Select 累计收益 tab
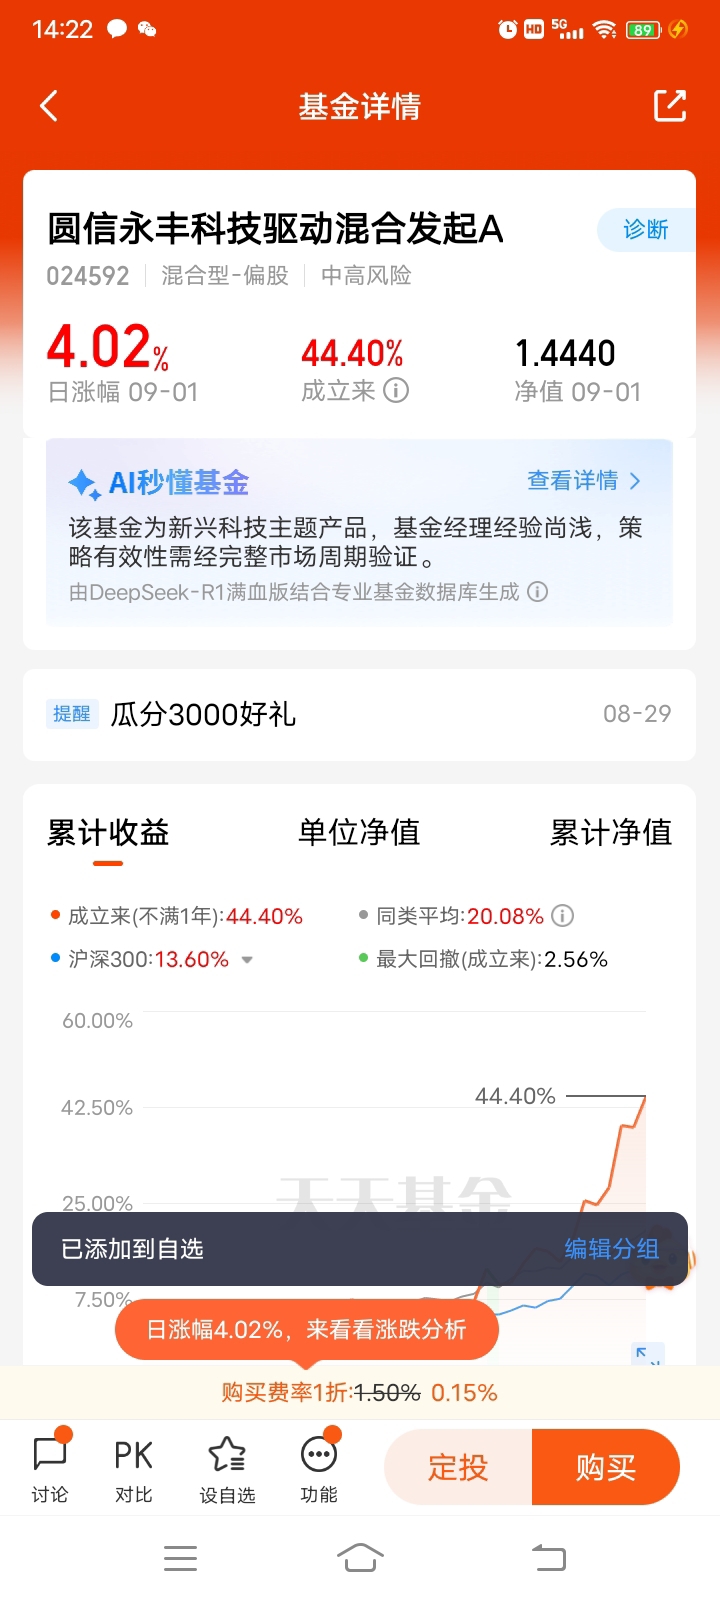The width and height of the screenshot is (720, 1600). 108,832
